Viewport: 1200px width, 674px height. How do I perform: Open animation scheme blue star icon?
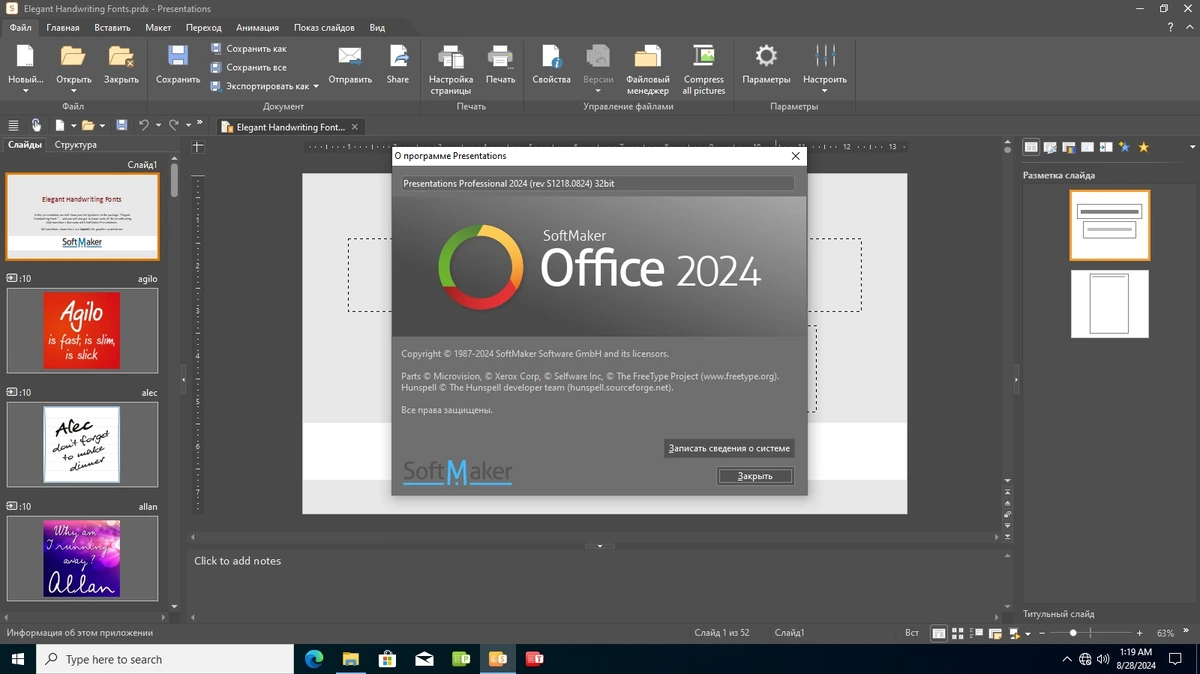coord(1124,147)
